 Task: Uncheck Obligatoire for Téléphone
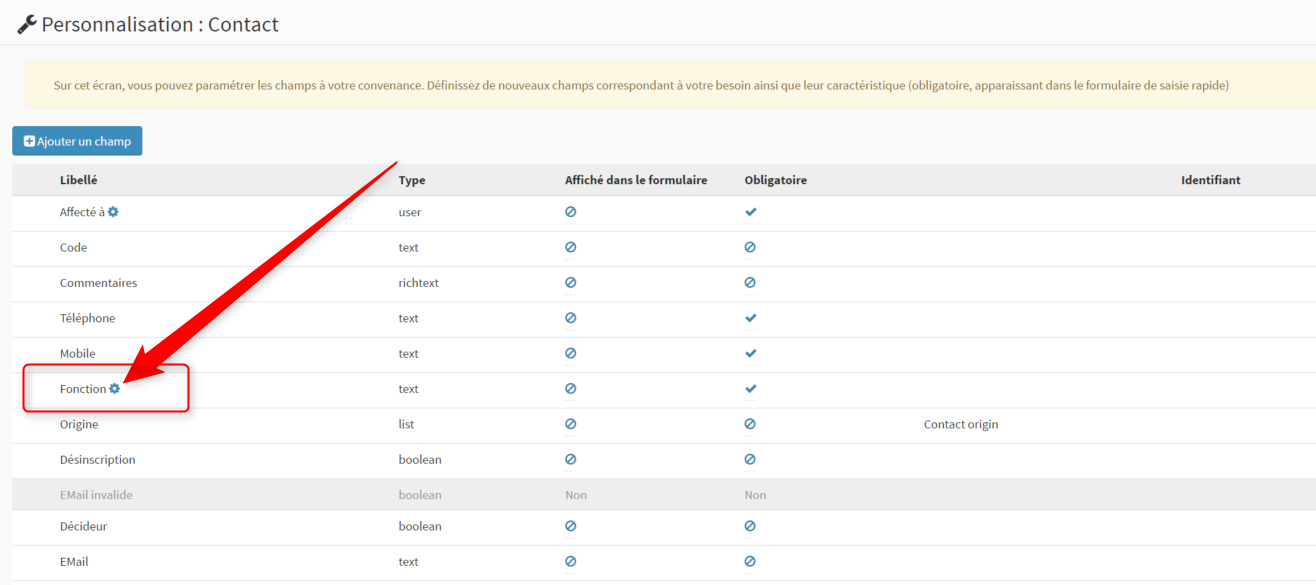pos(751,318)
